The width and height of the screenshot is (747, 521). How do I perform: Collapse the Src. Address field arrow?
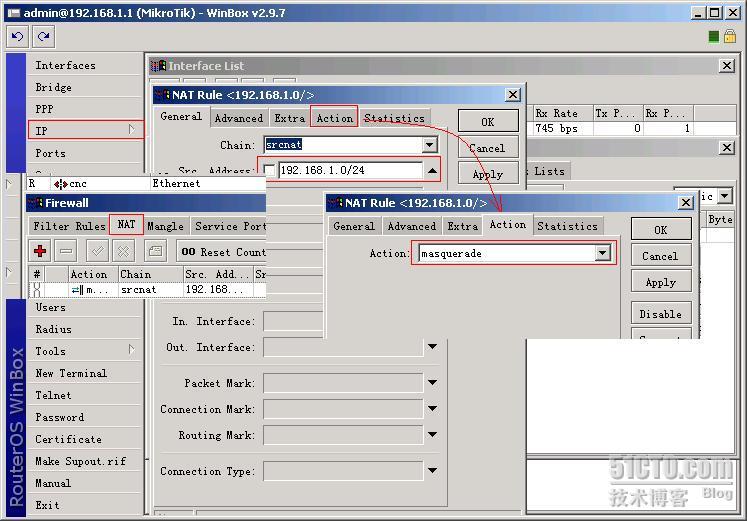pyautogui.click(x=432, y=170)
